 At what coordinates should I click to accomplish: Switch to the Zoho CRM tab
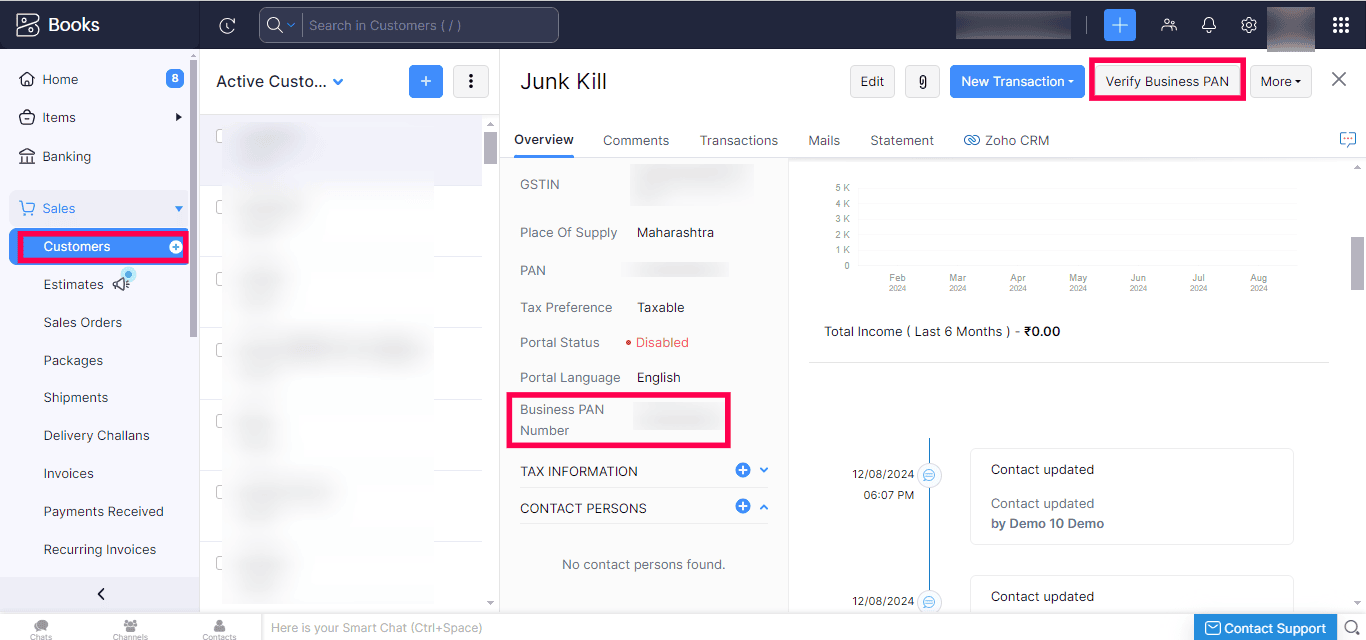click(1007, 141)
